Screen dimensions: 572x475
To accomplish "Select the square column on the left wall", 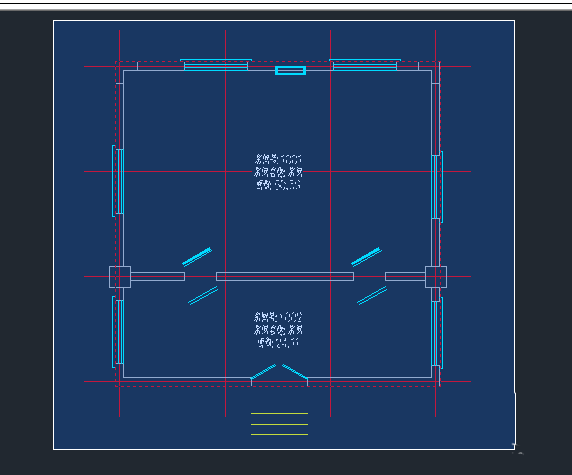I will 120,277.
